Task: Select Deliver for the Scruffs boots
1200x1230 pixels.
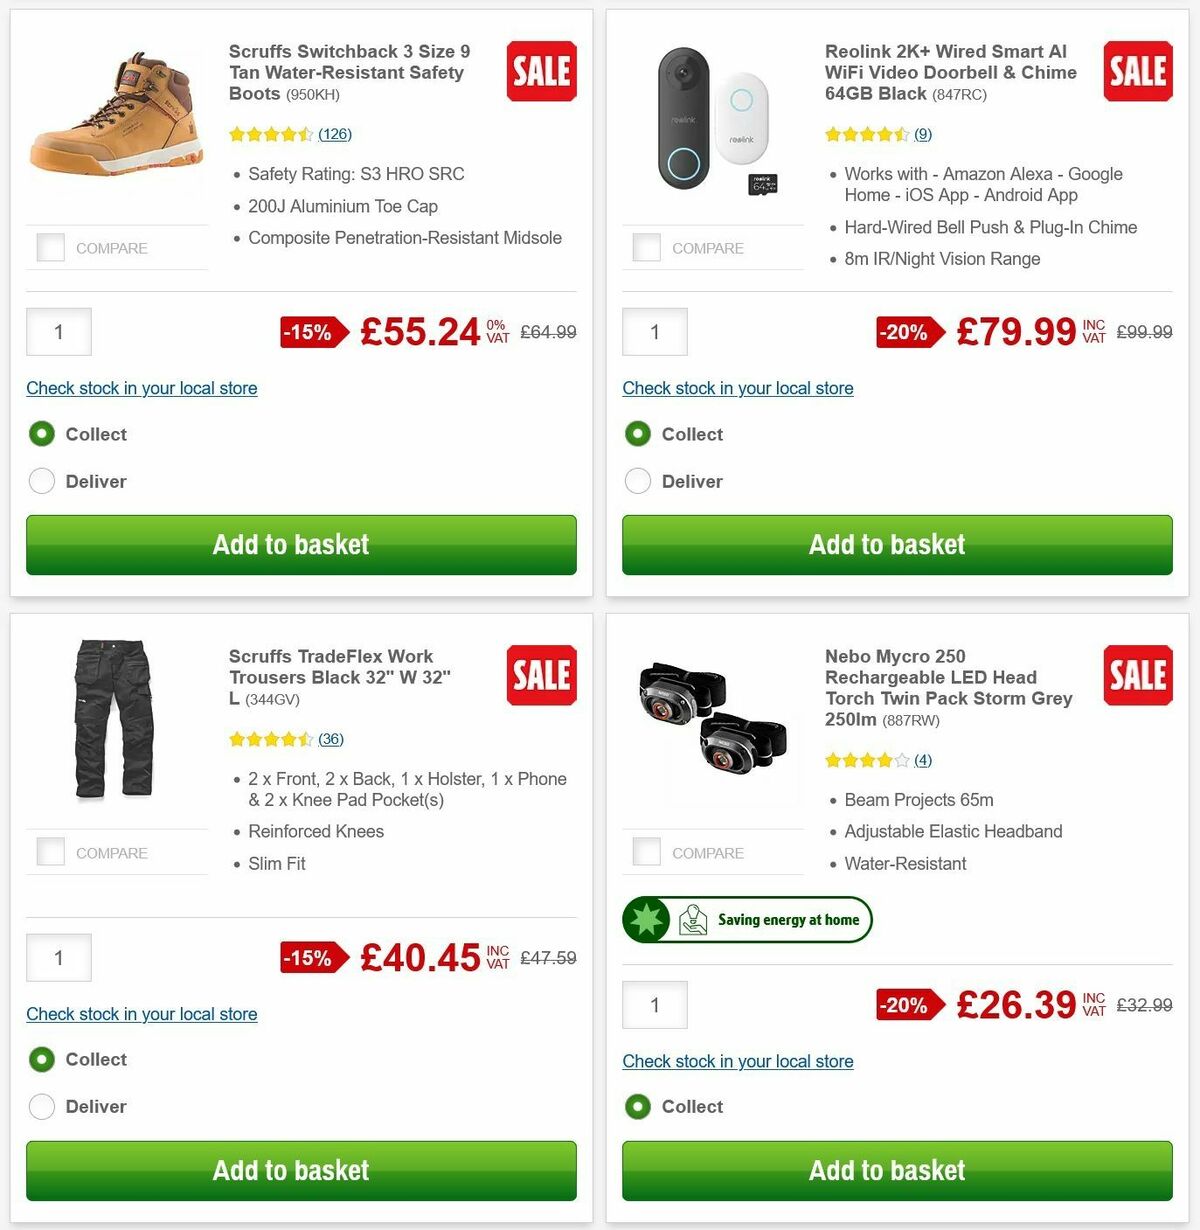Action: 42,481
